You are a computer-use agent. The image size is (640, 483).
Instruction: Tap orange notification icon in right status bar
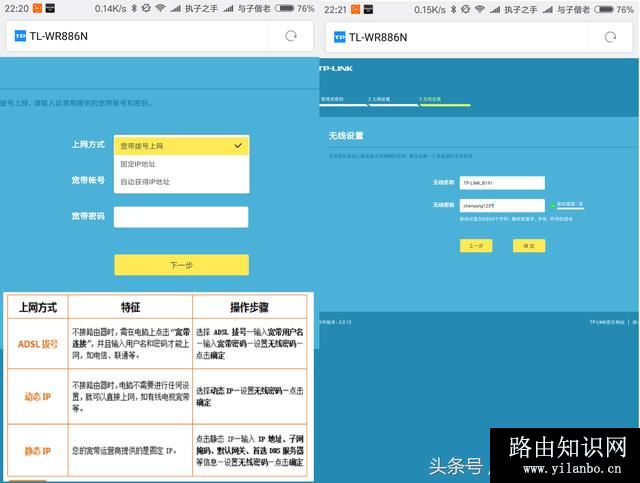pyautogui.click(x=356, y=9)
